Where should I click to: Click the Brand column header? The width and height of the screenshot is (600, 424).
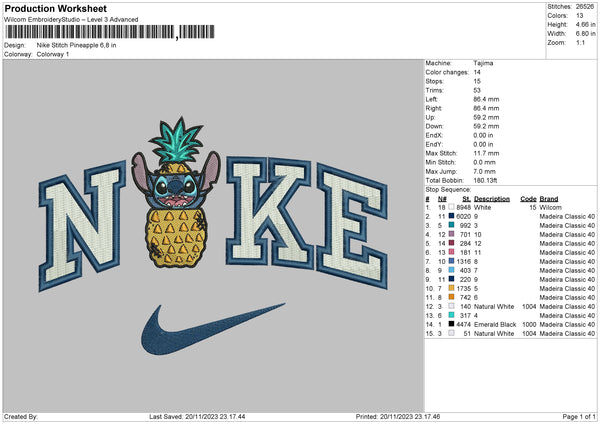549,199
